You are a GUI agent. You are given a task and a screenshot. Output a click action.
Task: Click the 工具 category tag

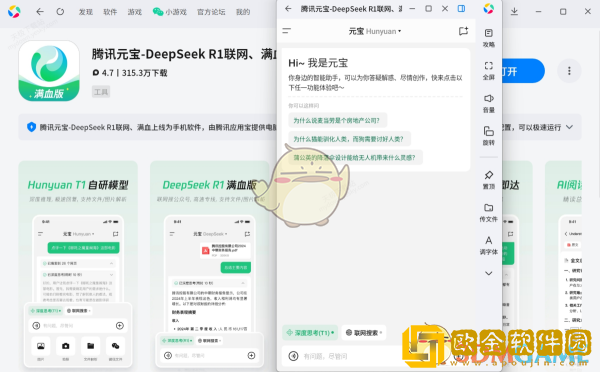(101, 92)
